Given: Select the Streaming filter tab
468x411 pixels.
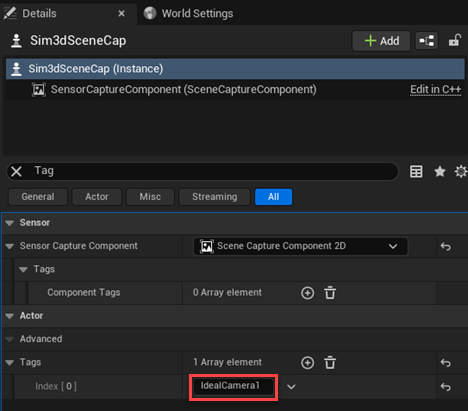Looking at the screenshot, I should (x=214, y=197).
